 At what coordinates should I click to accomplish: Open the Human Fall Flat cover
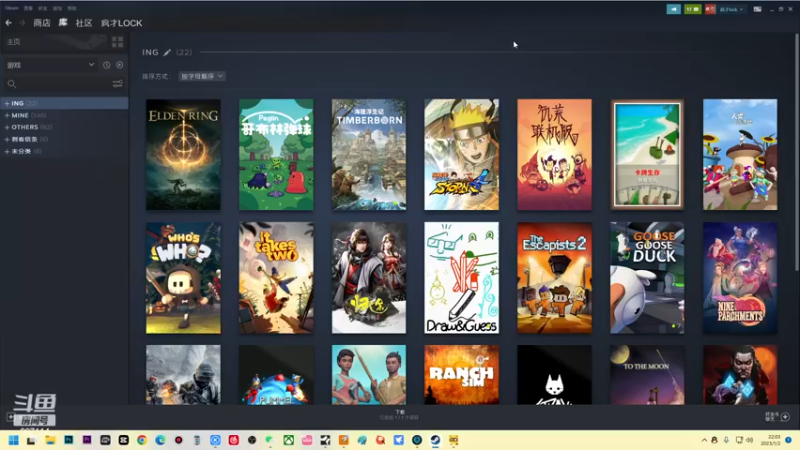tap(740, 155)
